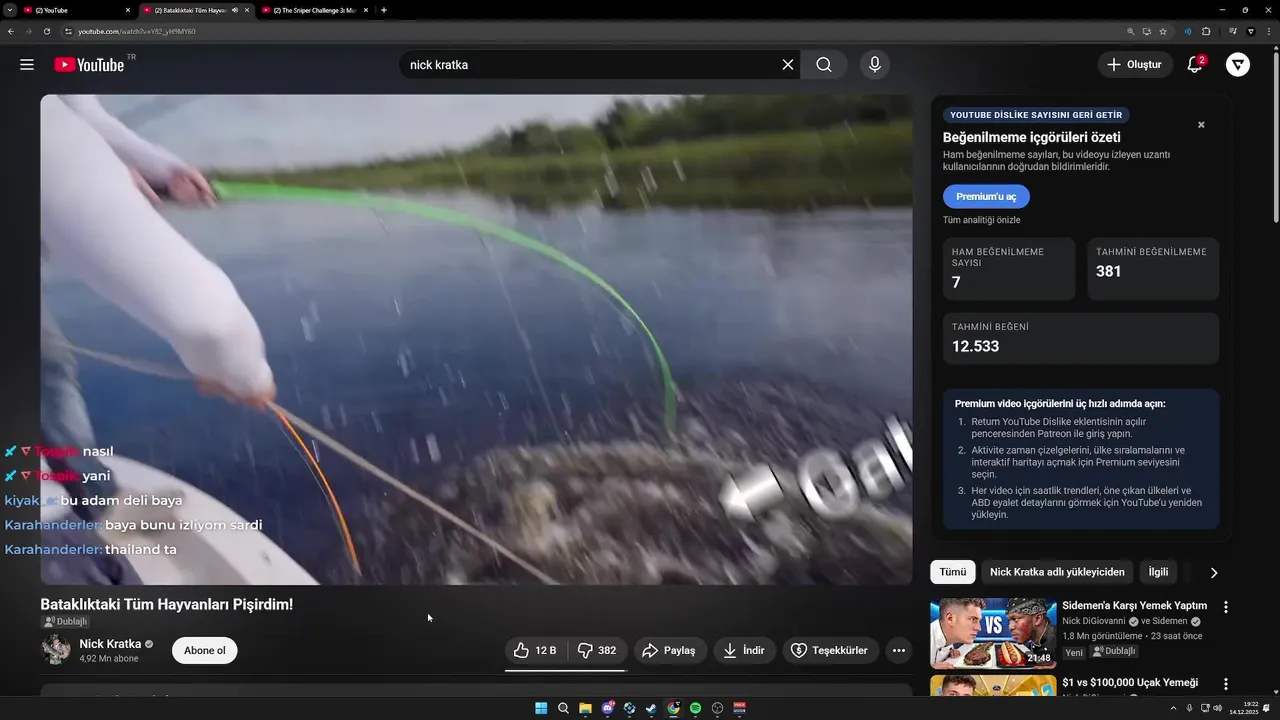Image resolution: width=1280 pixels, height=720 pixels.
Task: Open notifications bell
Action: click(x=1195, y=65)
